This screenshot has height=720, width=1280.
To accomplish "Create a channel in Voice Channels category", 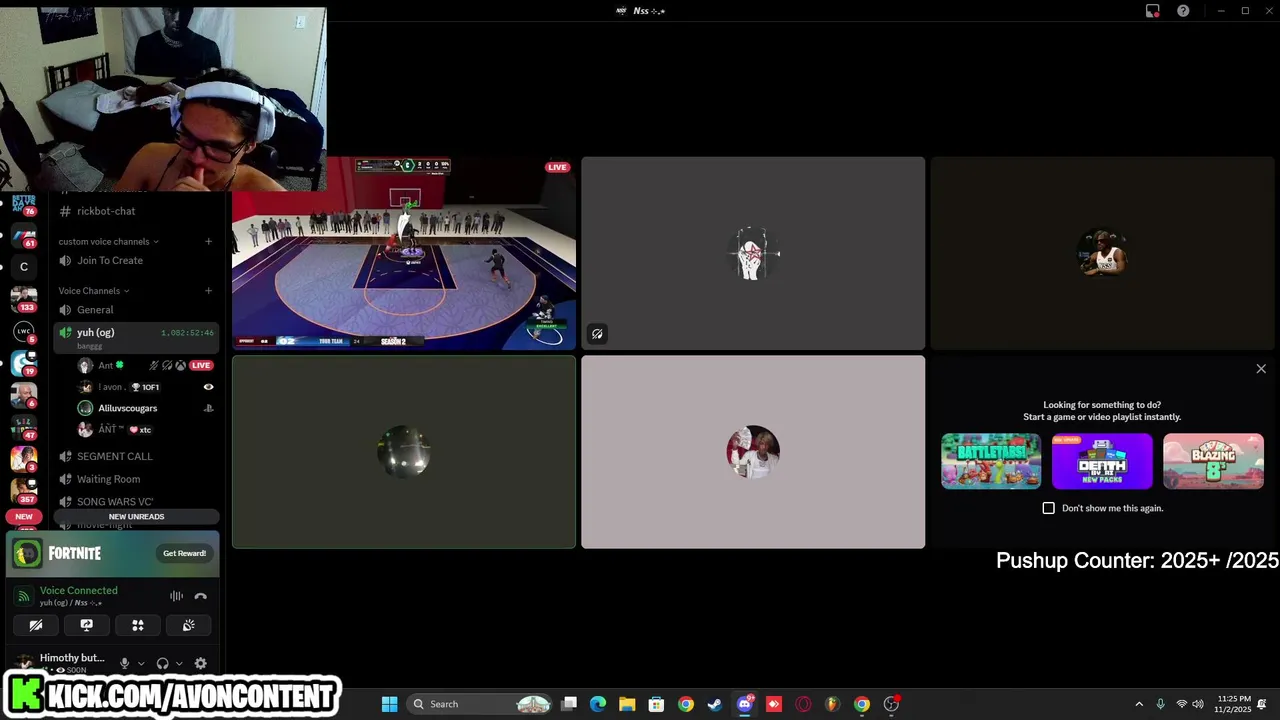I will coord(208,291).
